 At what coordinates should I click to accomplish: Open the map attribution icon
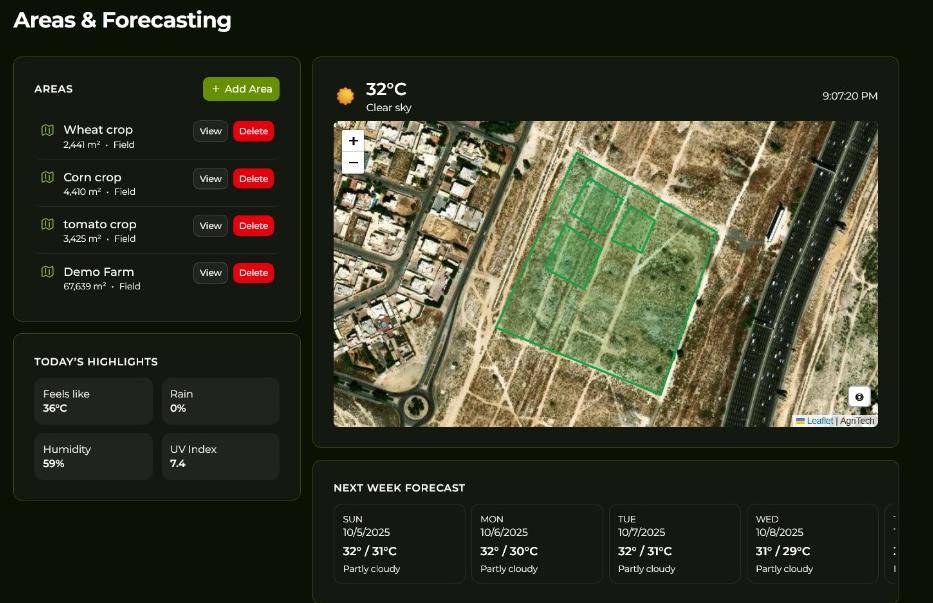tap(858, 396)
